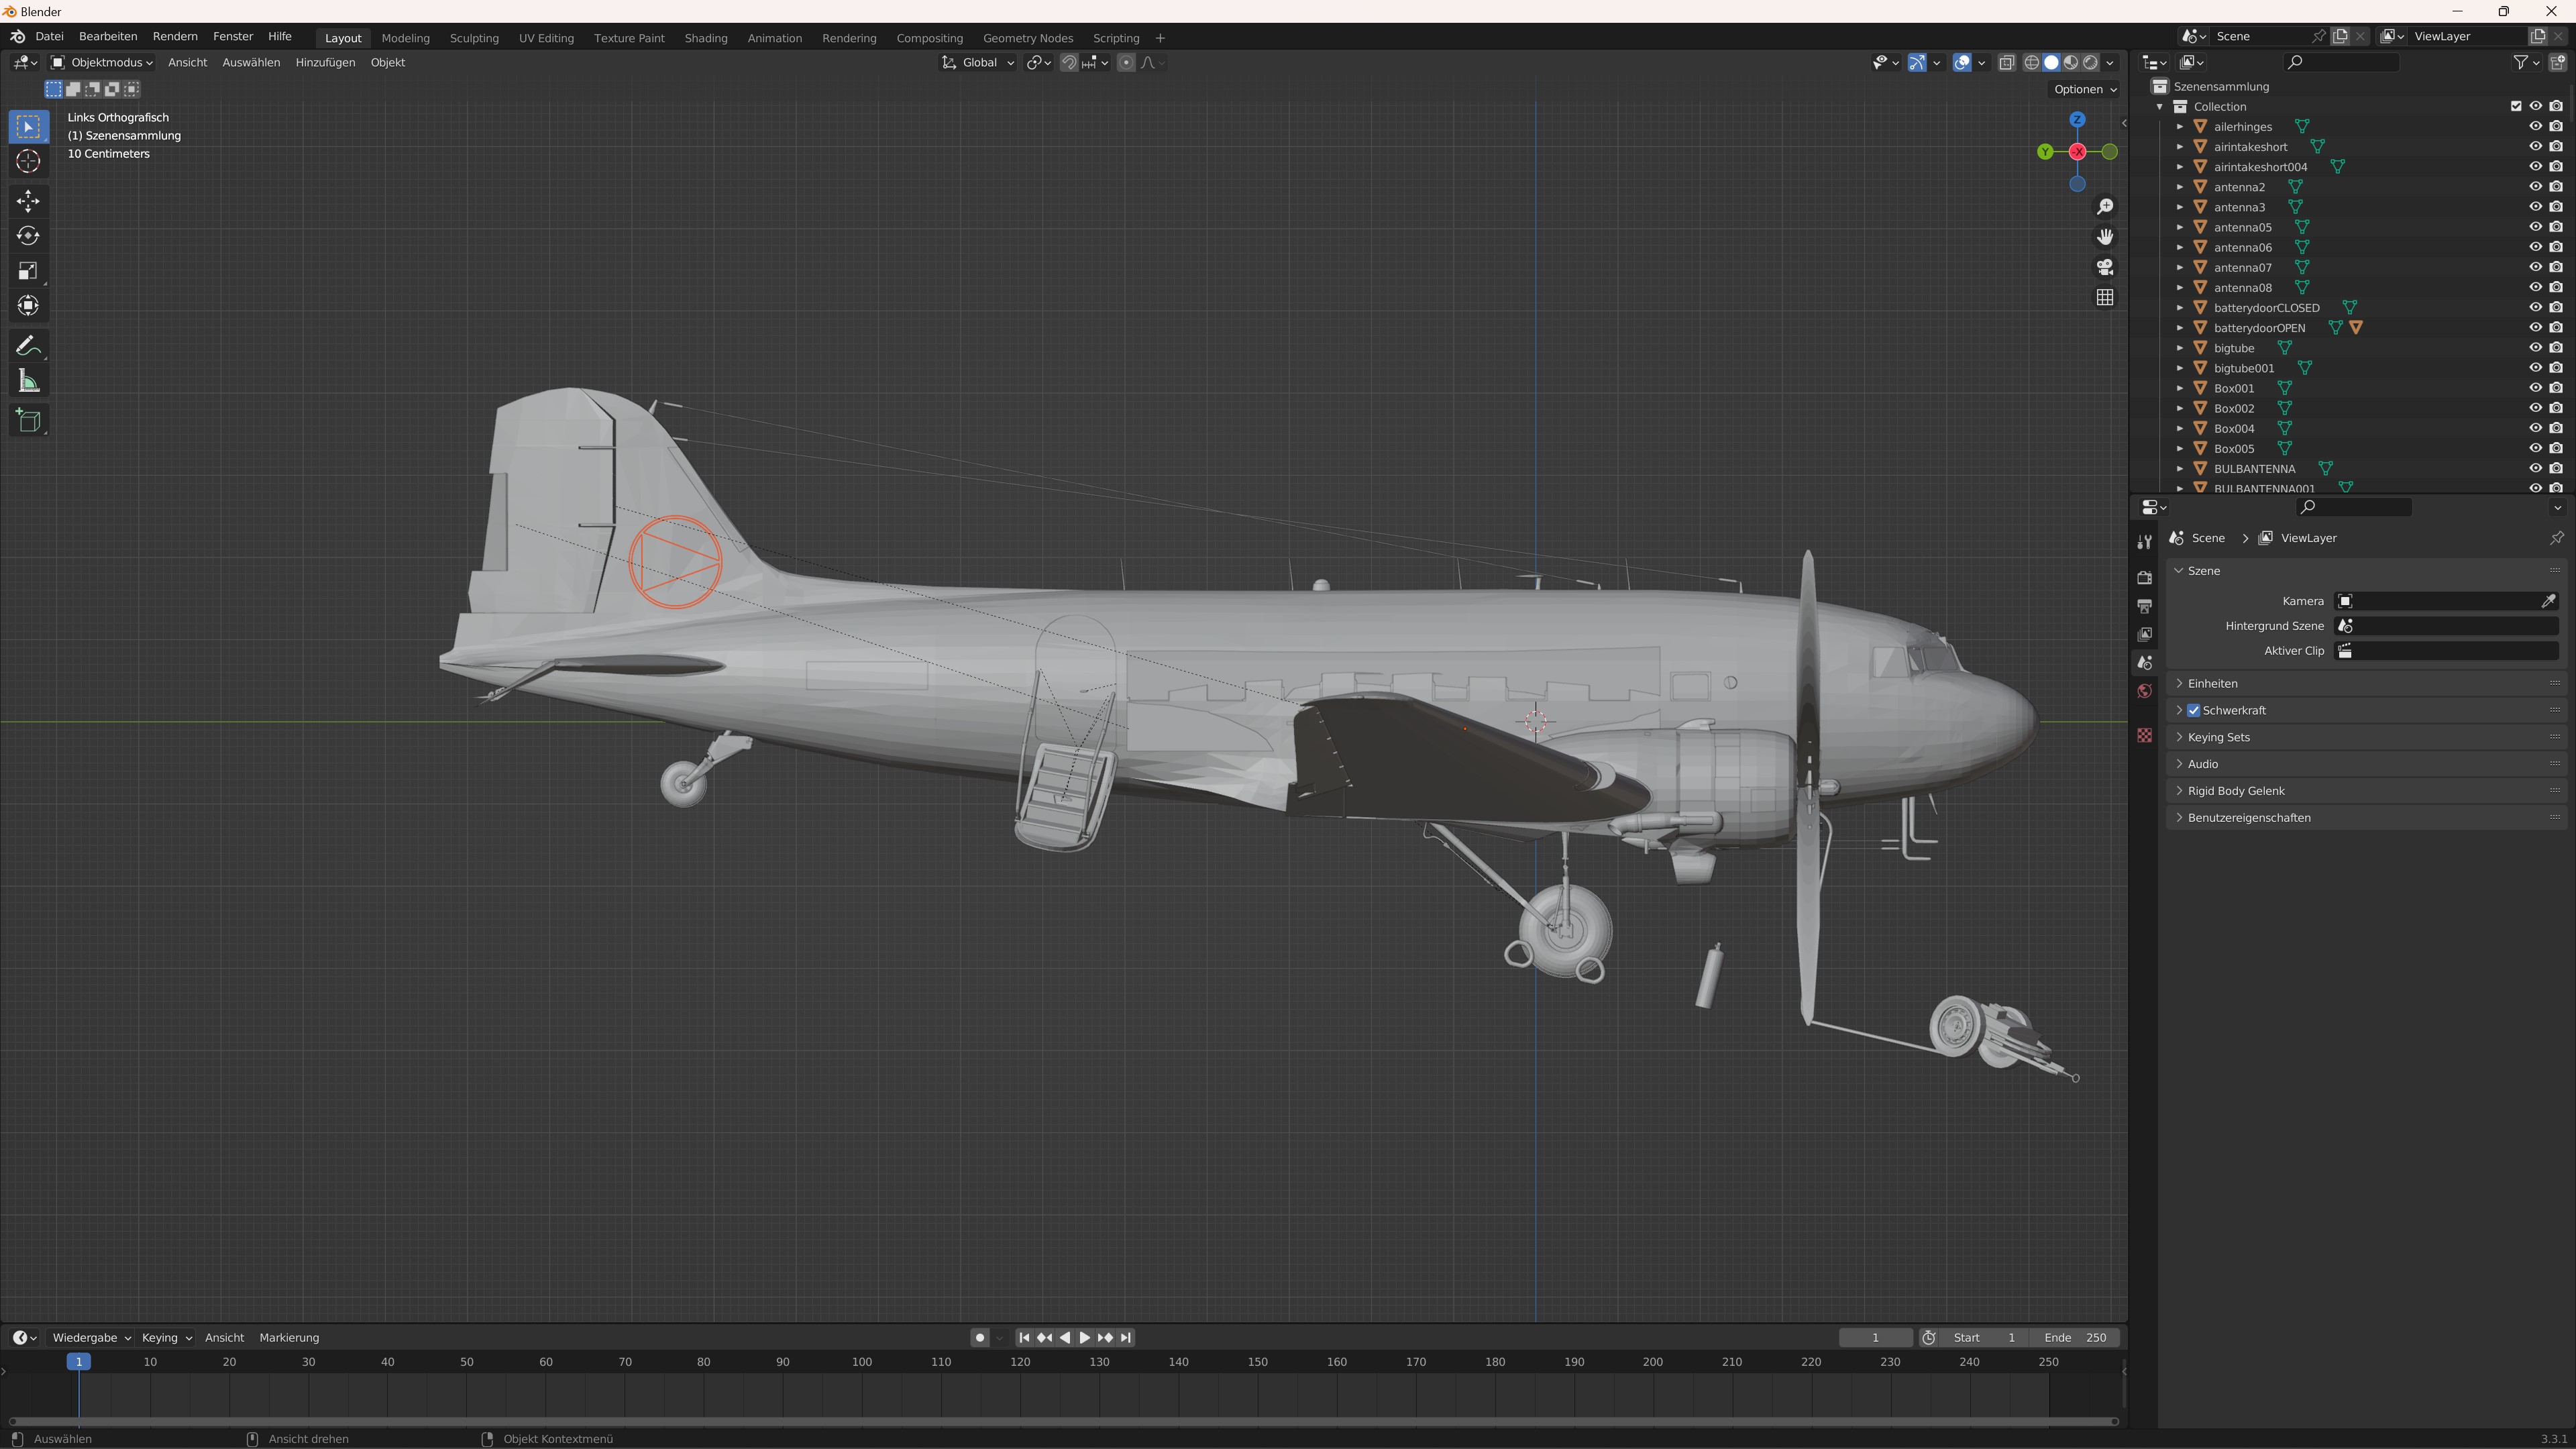Image resolution: width=2576 pixels, height=1449 pixels.
Task: Expand the Einheiten panel
Action: coord(2212,683)
